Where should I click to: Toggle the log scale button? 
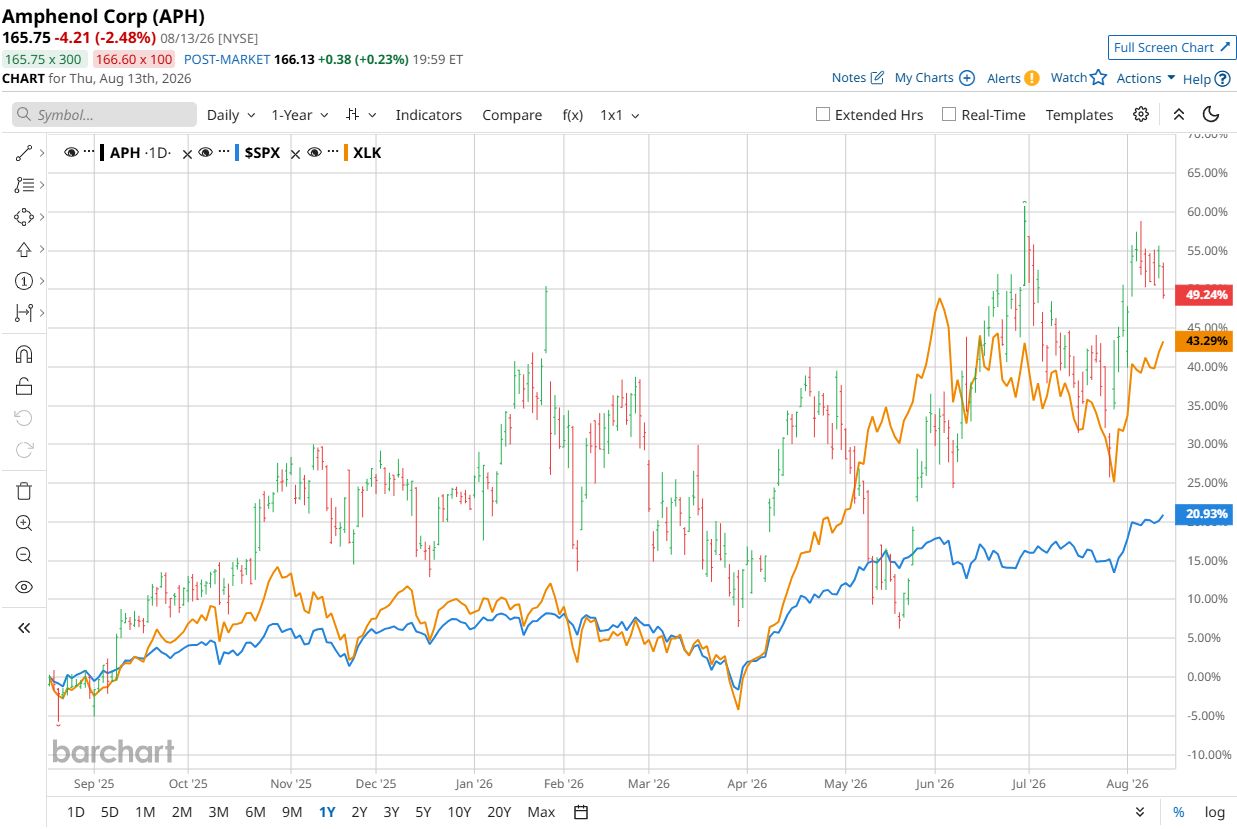tap(1214, 812)
